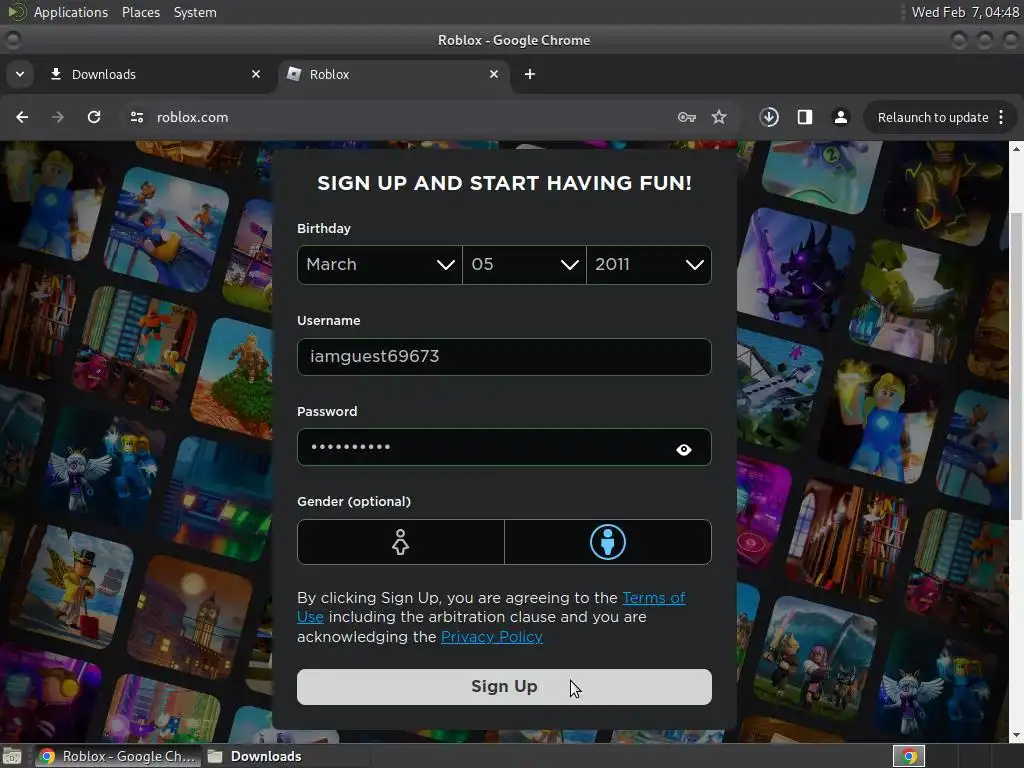Open the birthday year dropdown showing 2011
The width and height of the screenshot is (1024, 768).
[x=649, y=264]
